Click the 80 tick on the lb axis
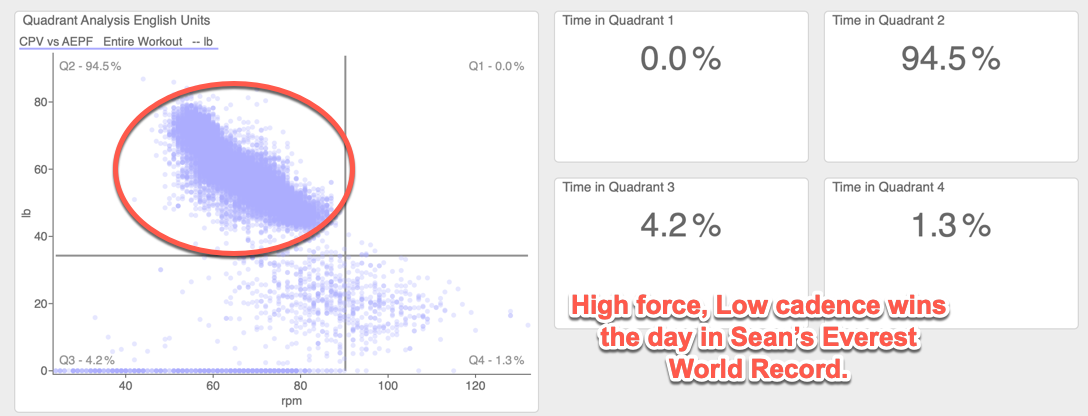The image size is (1088, 416). 43,102
